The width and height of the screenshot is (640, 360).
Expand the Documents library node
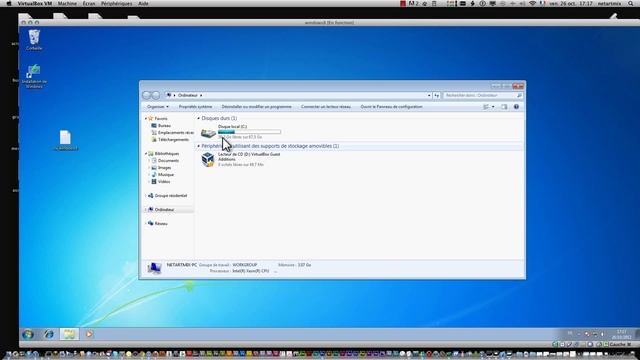click(149, 161)
